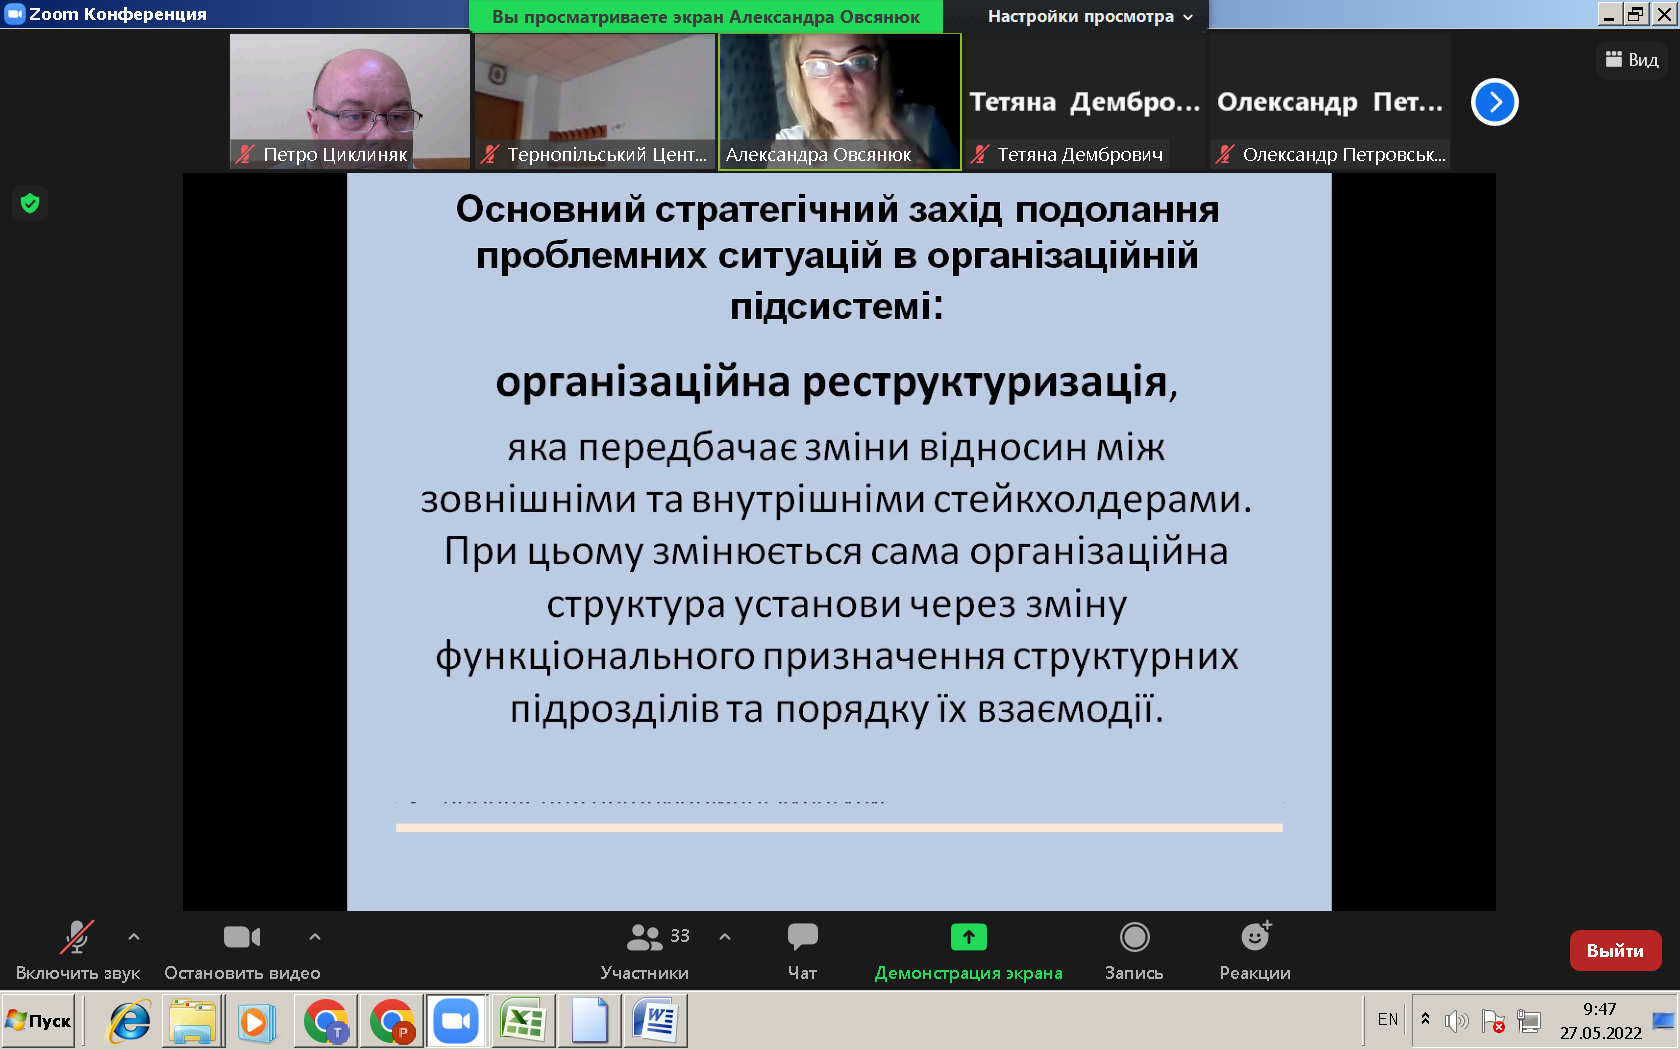The width and height of the screenshot is (1680, 1050).
Task: Click the Пуск start menu button
Action: [39, 1021]
